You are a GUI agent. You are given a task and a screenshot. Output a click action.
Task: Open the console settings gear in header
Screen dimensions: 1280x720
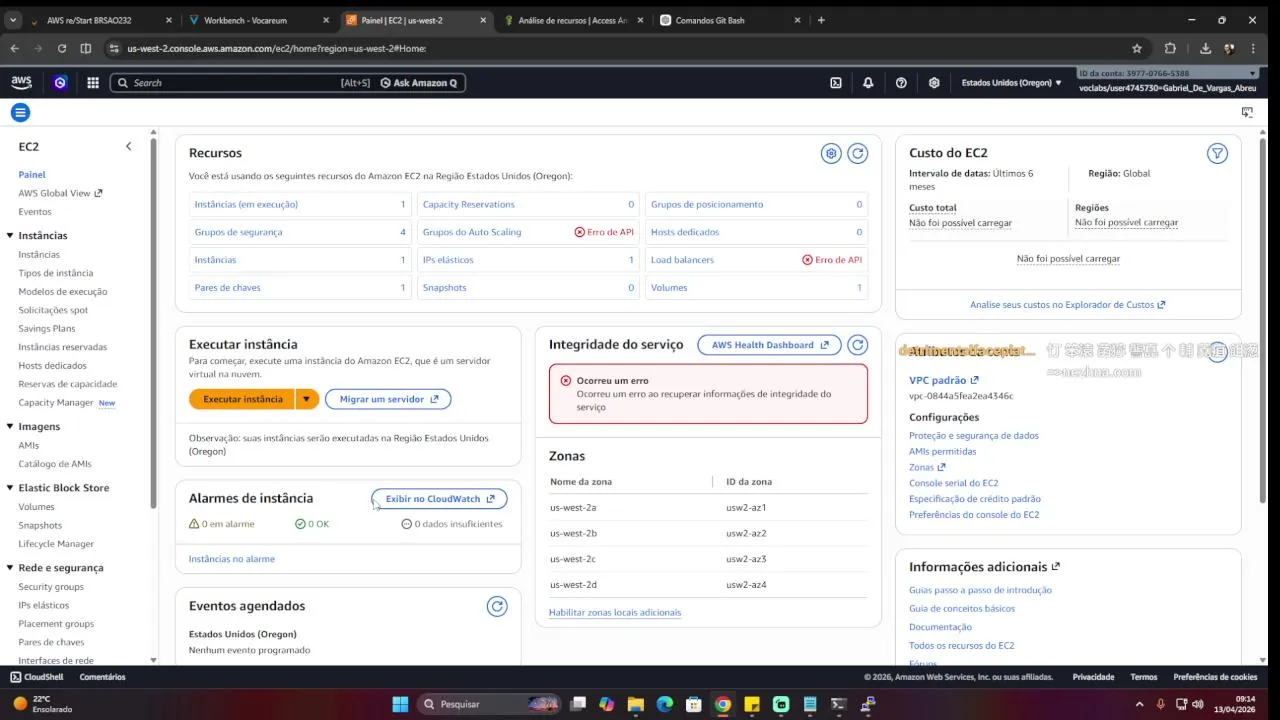click(934, 83)
